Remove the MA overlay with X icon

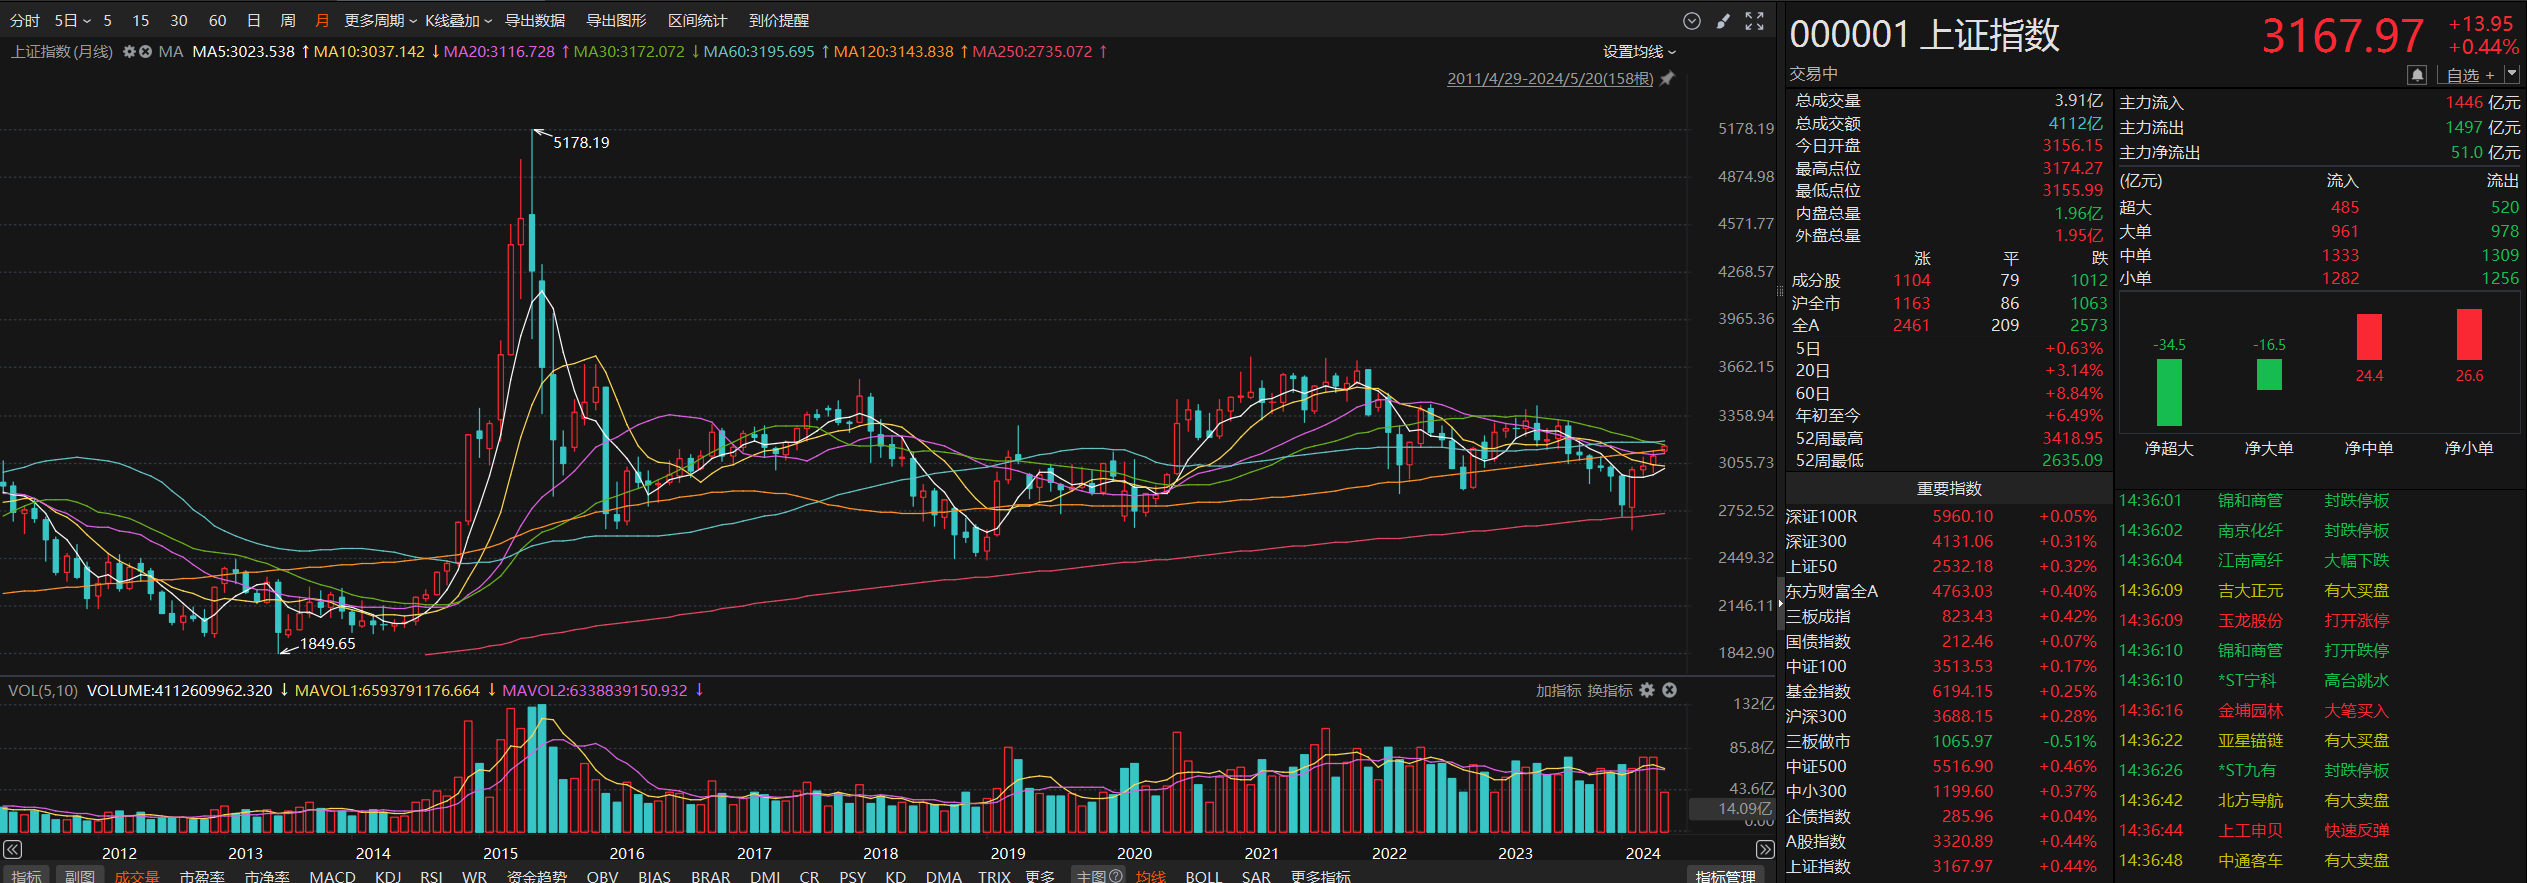tap(145, 52)
